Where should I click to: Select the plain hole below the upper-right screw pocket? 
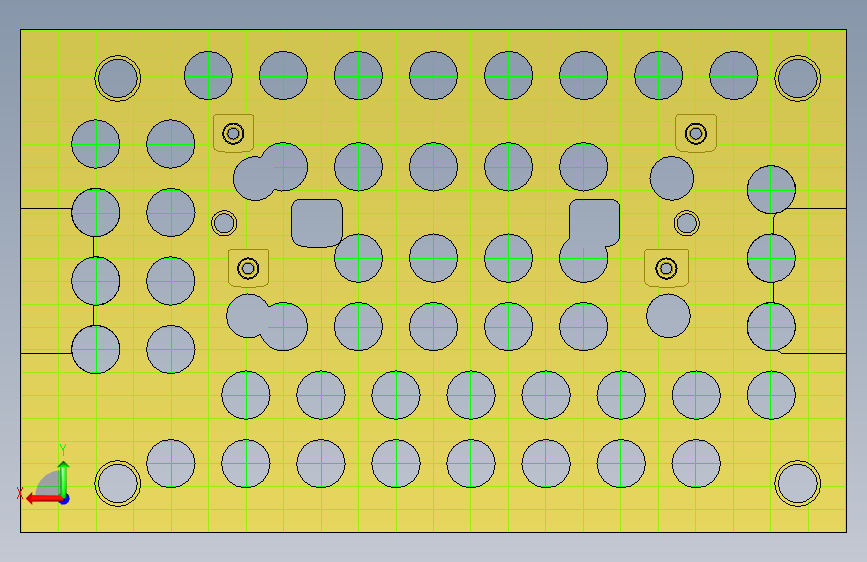[x=671, y=178]
